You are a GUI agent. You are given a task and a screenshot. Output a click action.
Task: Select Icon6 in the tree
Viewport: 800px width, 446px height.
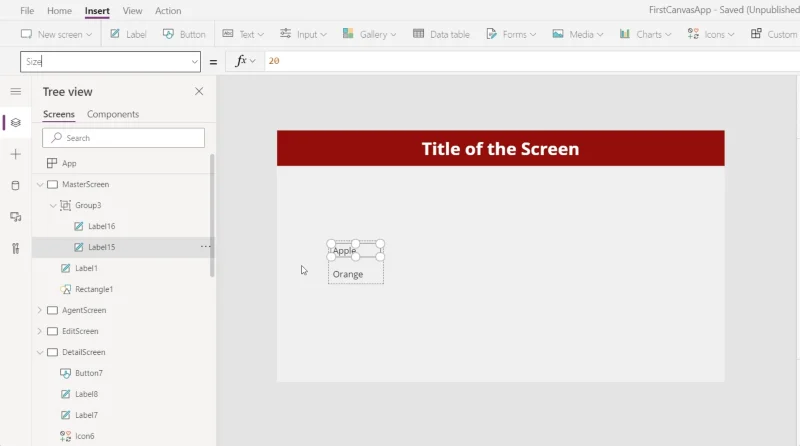(85, 436)
